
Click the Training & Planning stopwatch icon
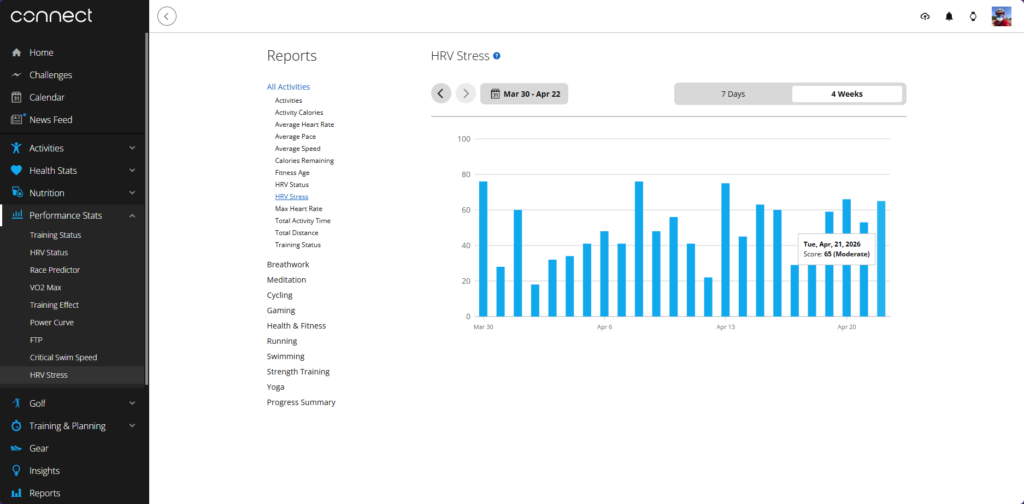point(16,426)
